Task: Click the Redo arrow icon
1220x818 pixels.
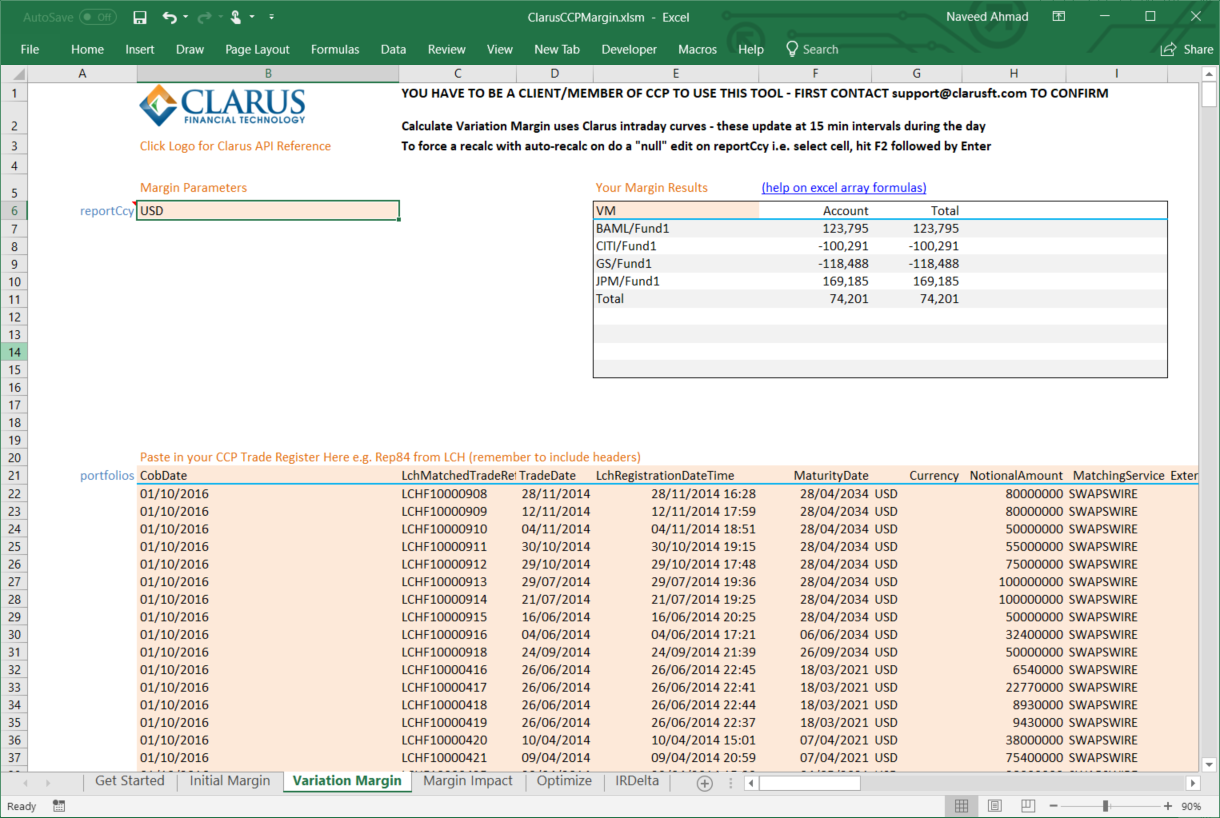Action: coord(204,17)
